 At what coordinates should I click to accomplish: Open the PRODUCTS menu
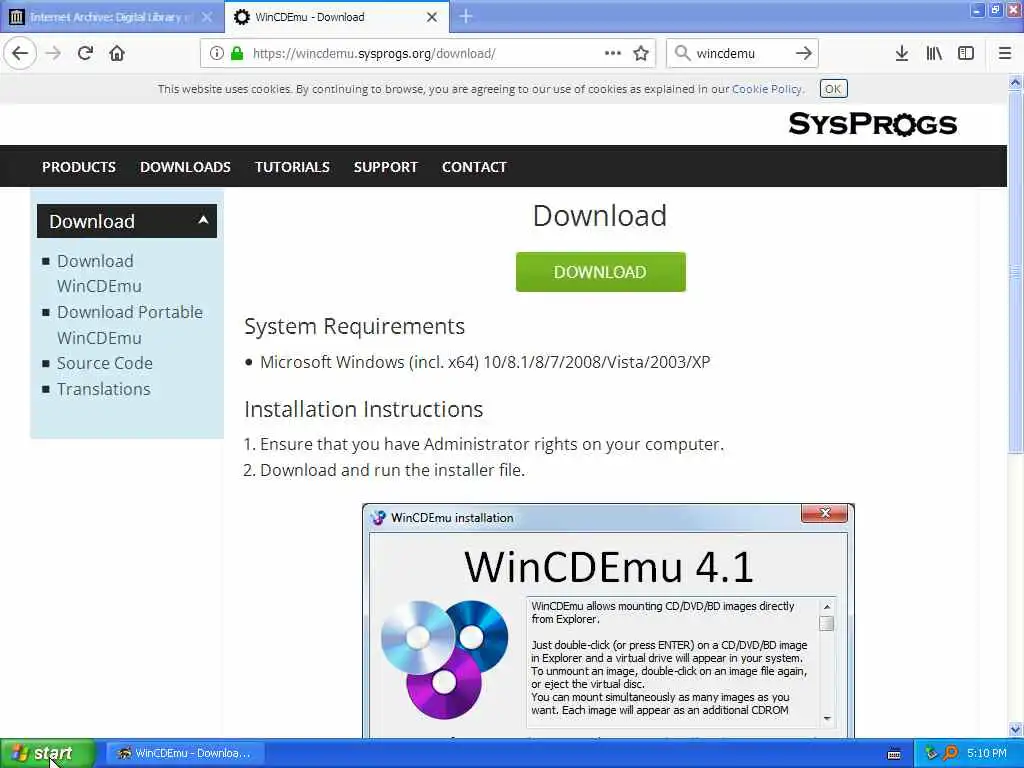pos(79,167)
